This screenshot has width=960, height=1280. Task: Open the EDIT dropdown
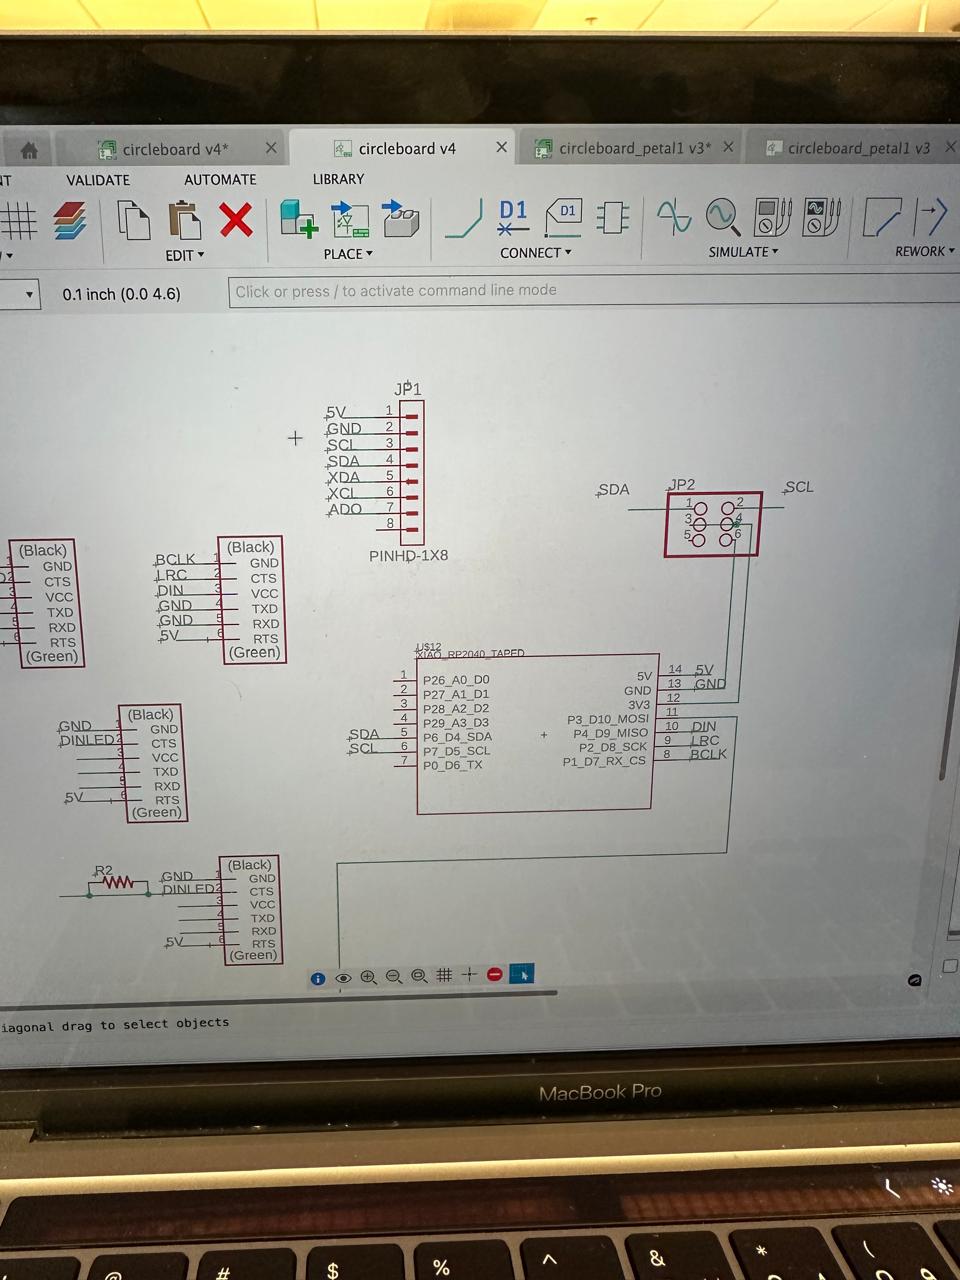click(185, 255)
